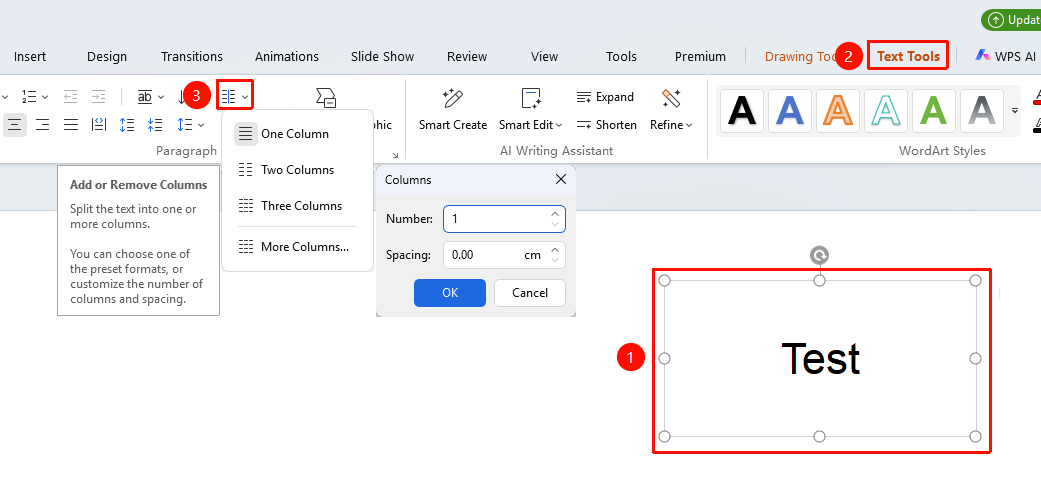Click Cancel in the Columns dialog
The width and height of the screenshot is (1041, 497).
(530, 293)
